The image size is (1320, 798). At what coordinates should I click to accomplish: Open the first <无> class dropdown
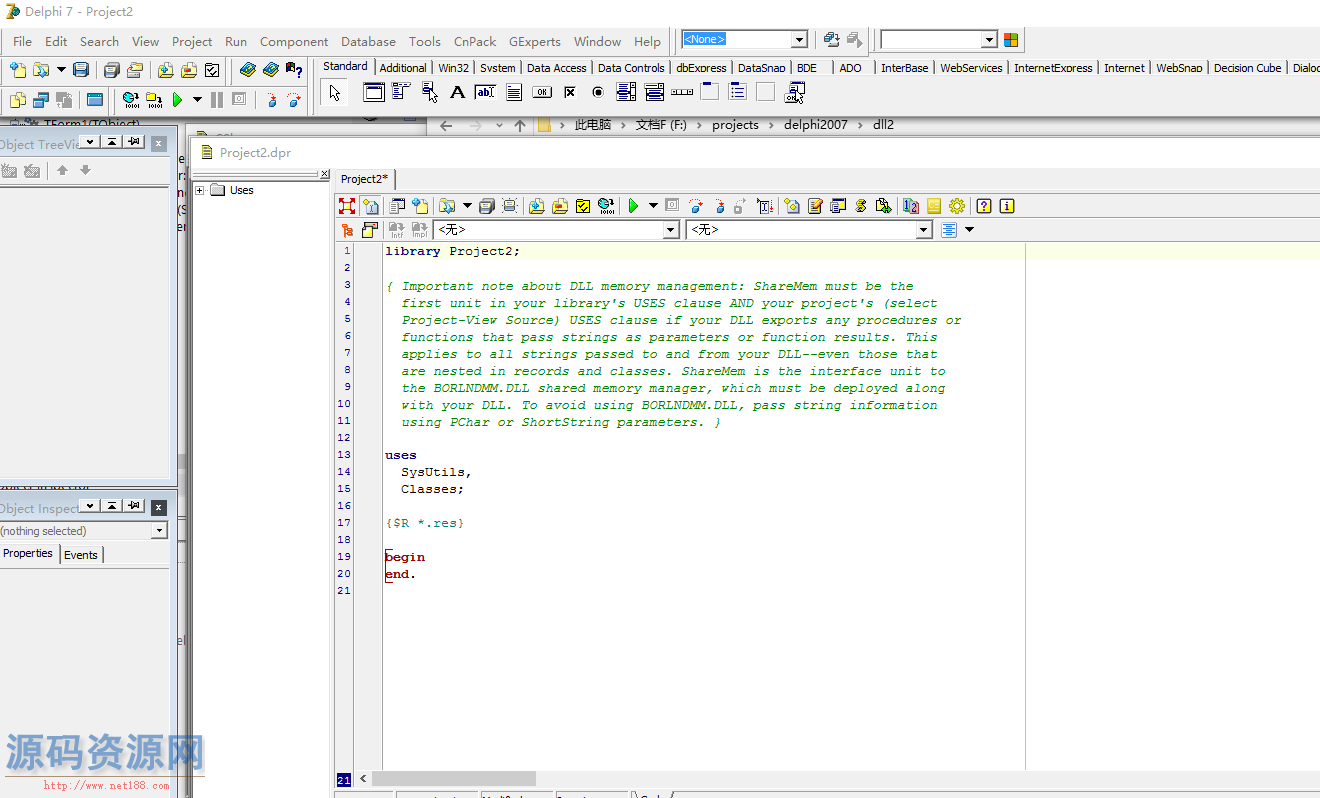pos(671,230)
